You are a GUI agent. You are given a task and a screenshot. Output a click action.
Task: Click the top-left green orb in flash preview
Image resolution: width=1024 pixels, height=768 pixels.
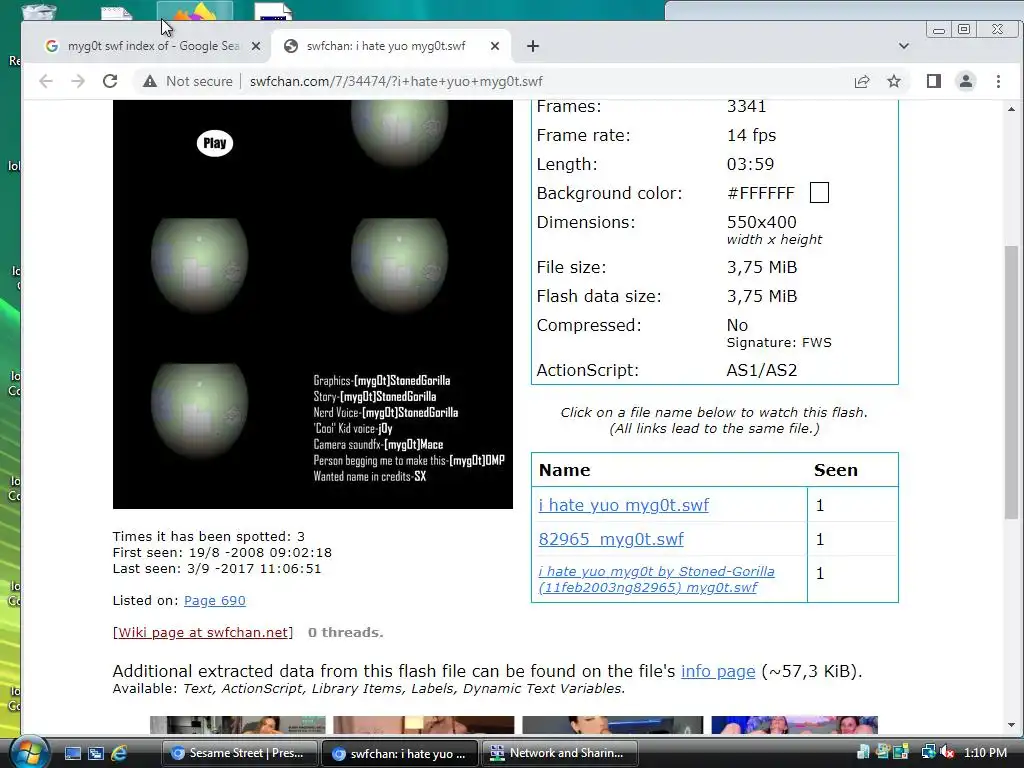point(199,264)
